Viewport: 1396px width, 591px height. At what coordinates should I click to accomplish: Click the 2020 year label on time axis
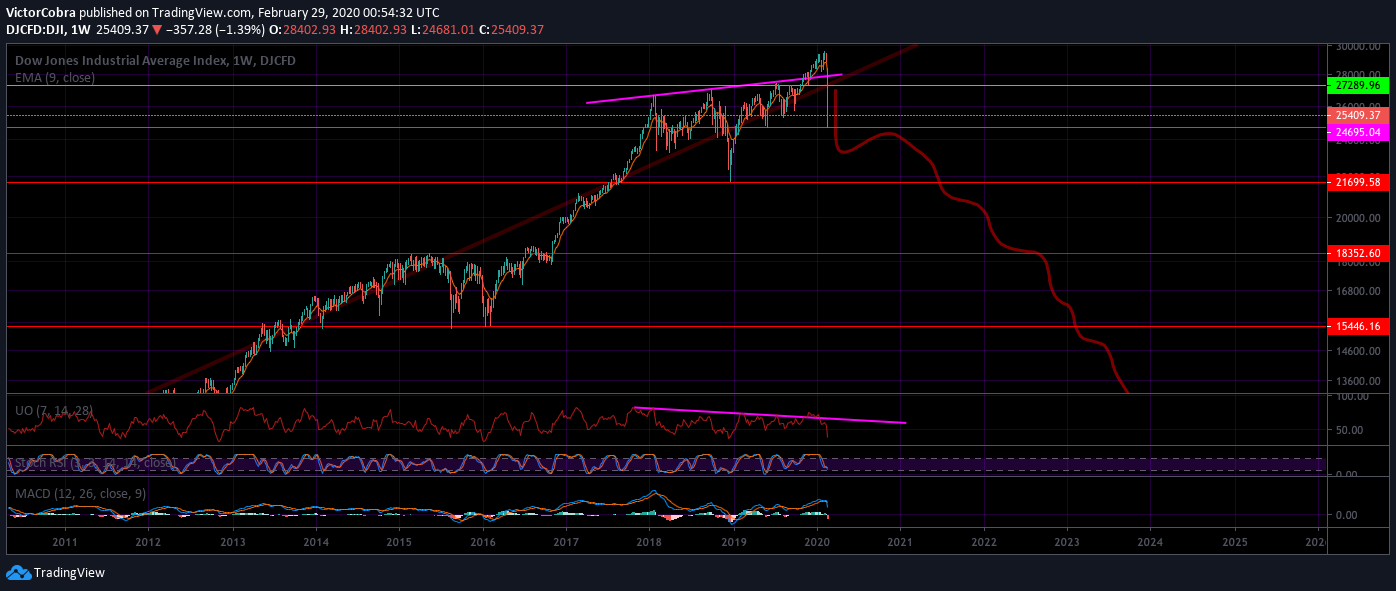(x=817, y=542)
